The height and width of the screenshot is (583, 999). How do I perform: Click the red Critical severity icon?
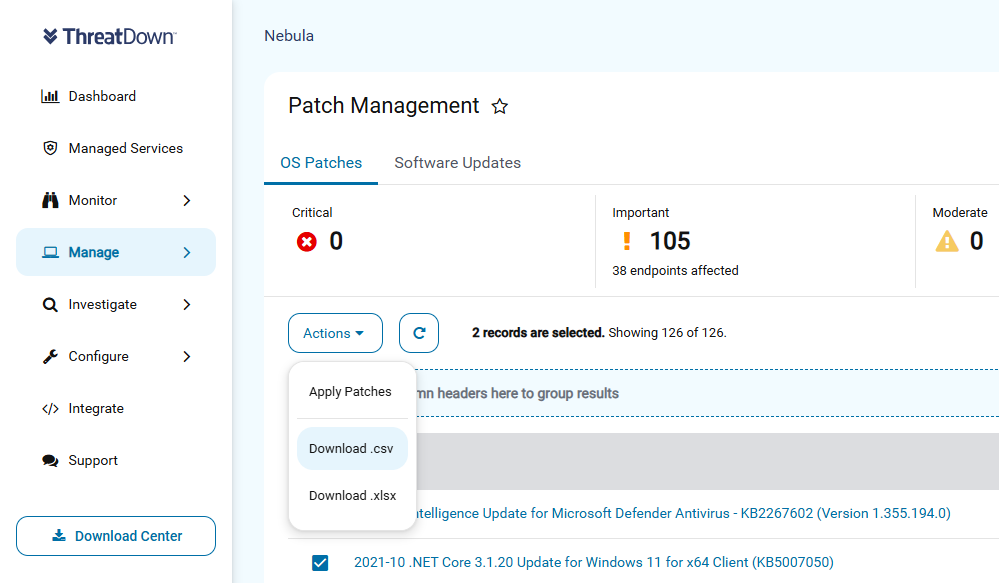tap(306, 241)
